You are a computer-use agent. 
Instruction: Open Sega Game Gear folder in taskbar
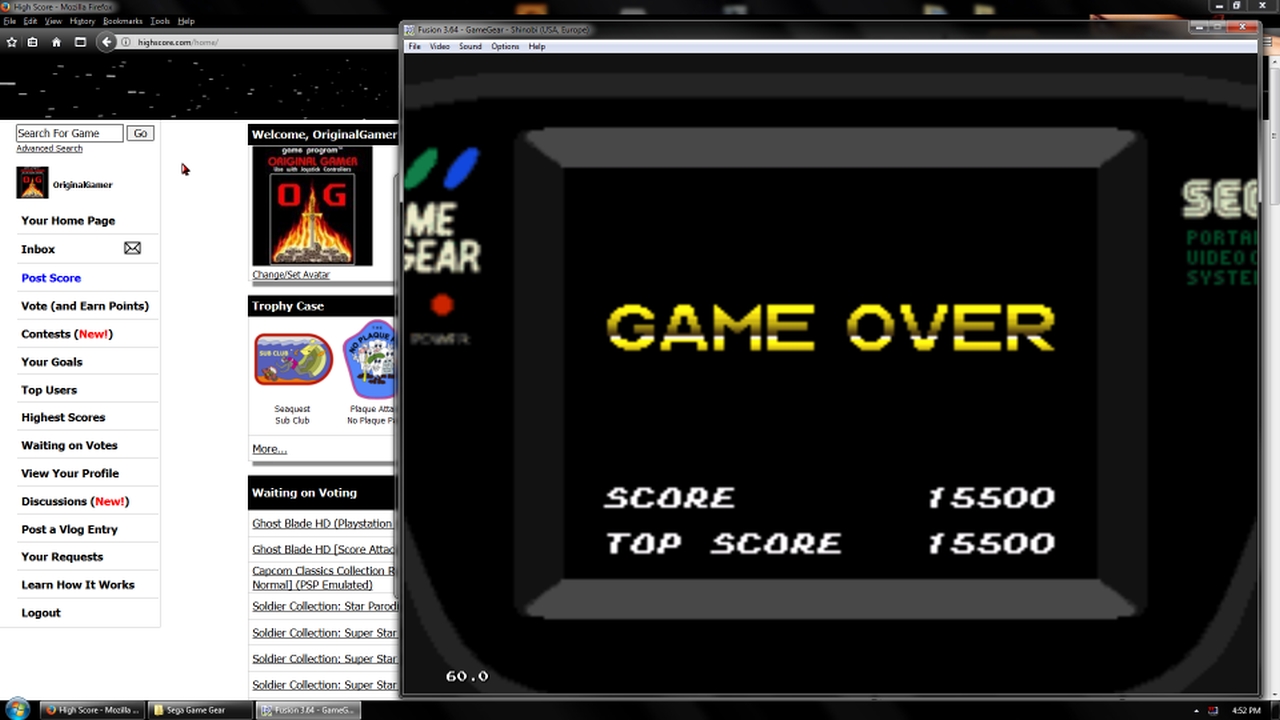196,710
